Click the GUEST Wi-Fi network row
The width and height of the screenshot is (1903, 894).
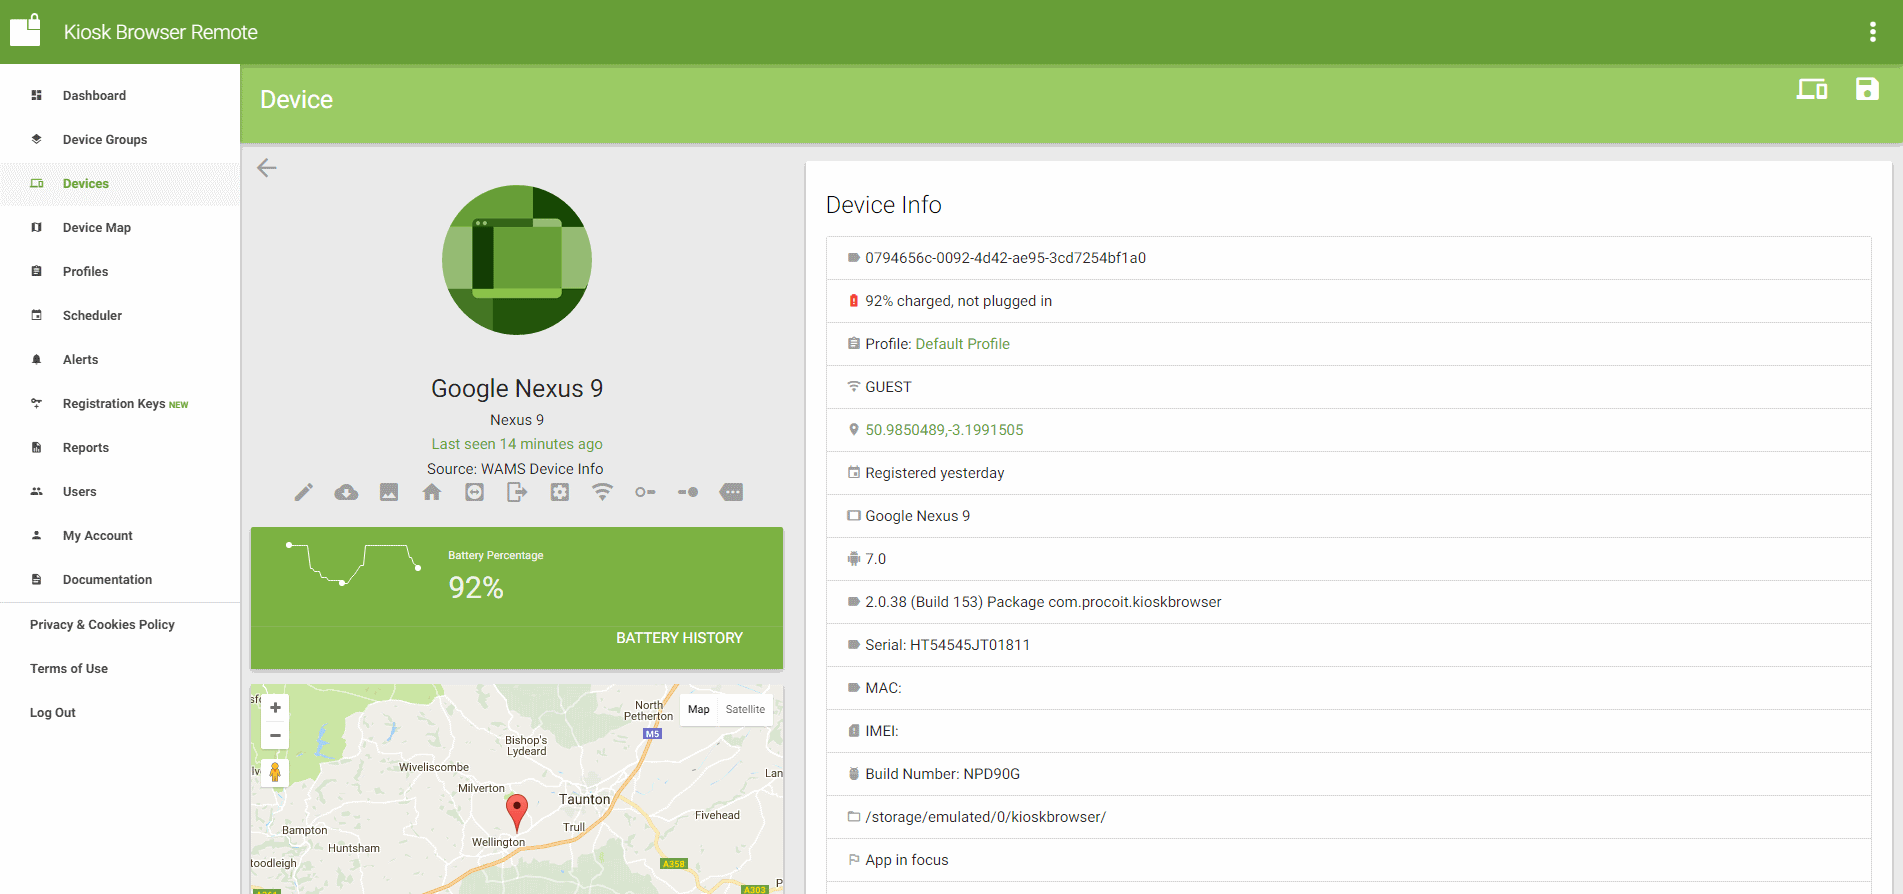point(1348,387)
